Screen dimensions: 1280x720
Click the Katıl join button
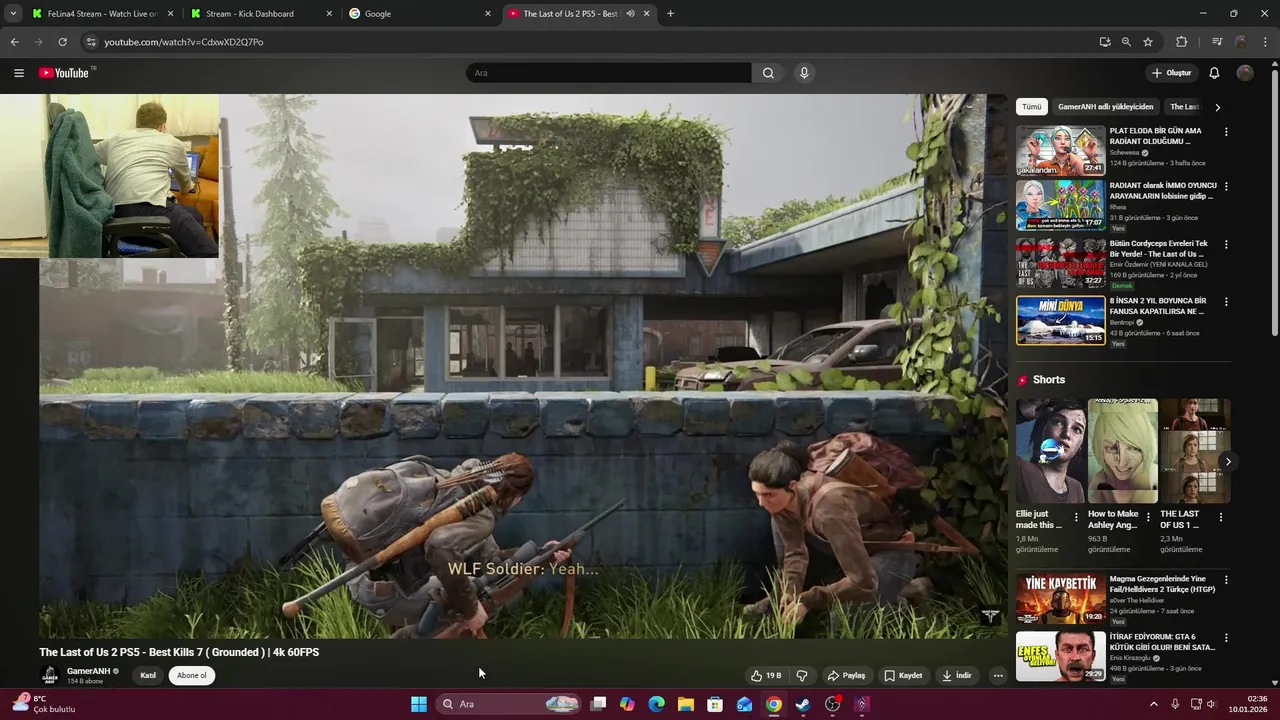pyautogui.click(x=148, y=675)
